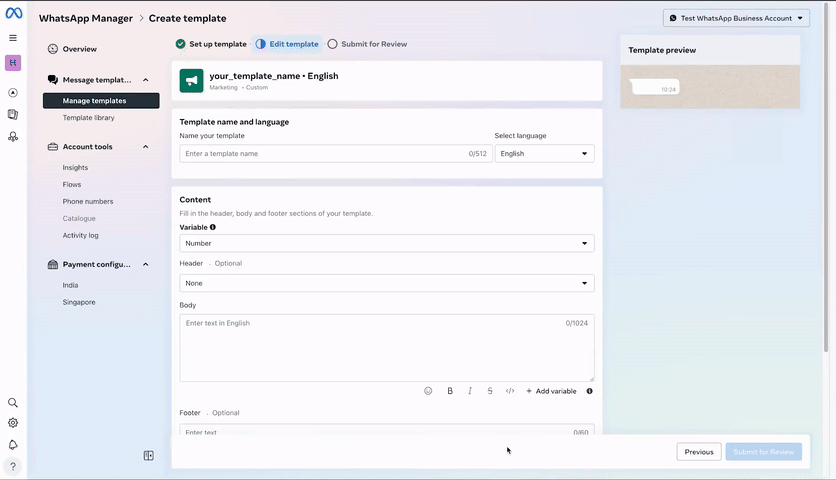Open the search magnifier icon

click(x=13, y=403)
